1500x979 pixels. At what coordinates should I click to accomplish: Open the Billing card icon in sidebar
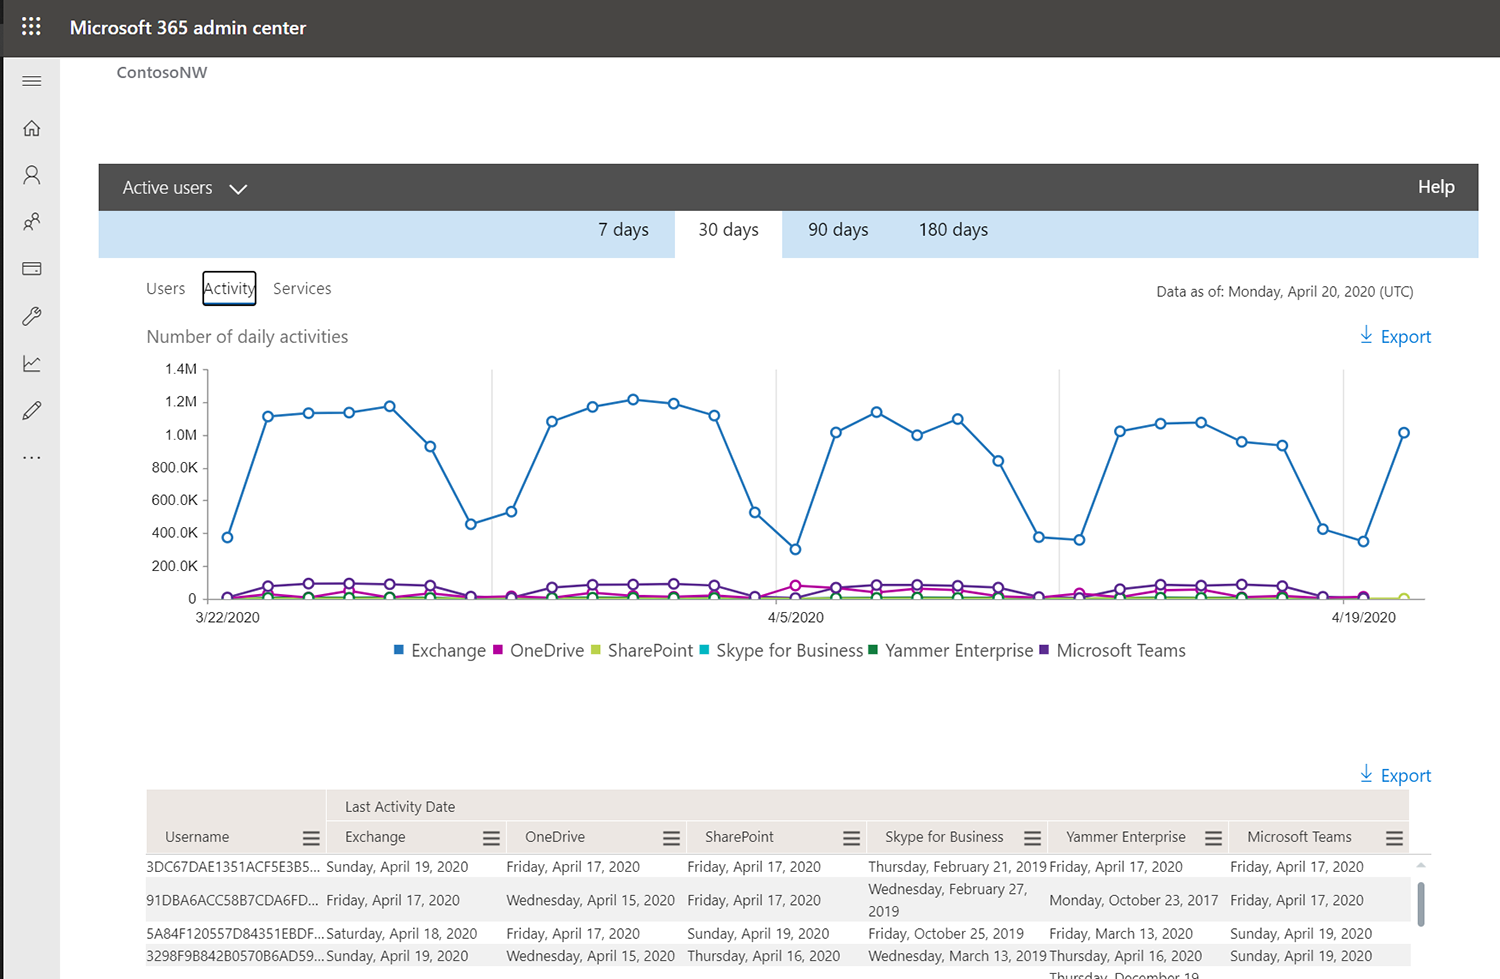coord(32,269)
